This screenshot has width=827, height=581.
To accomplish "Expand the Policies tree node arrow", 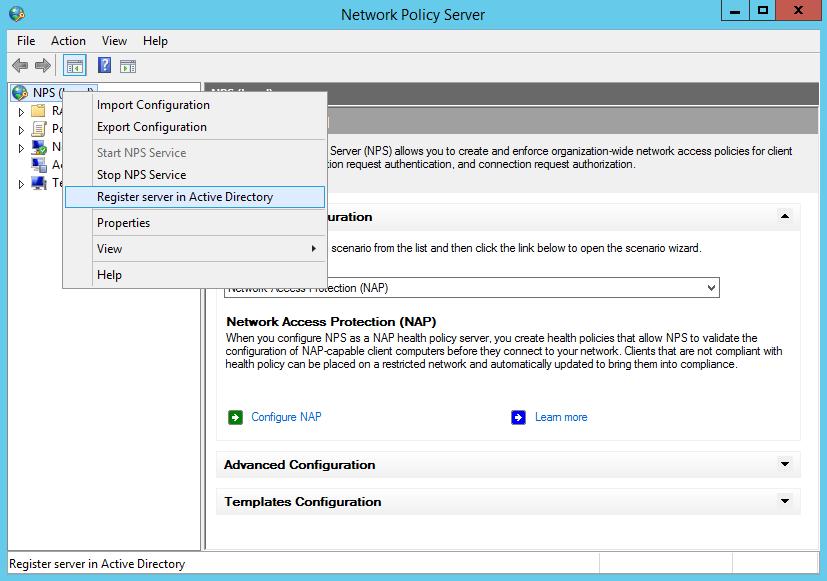I will (x=21, y=129).
